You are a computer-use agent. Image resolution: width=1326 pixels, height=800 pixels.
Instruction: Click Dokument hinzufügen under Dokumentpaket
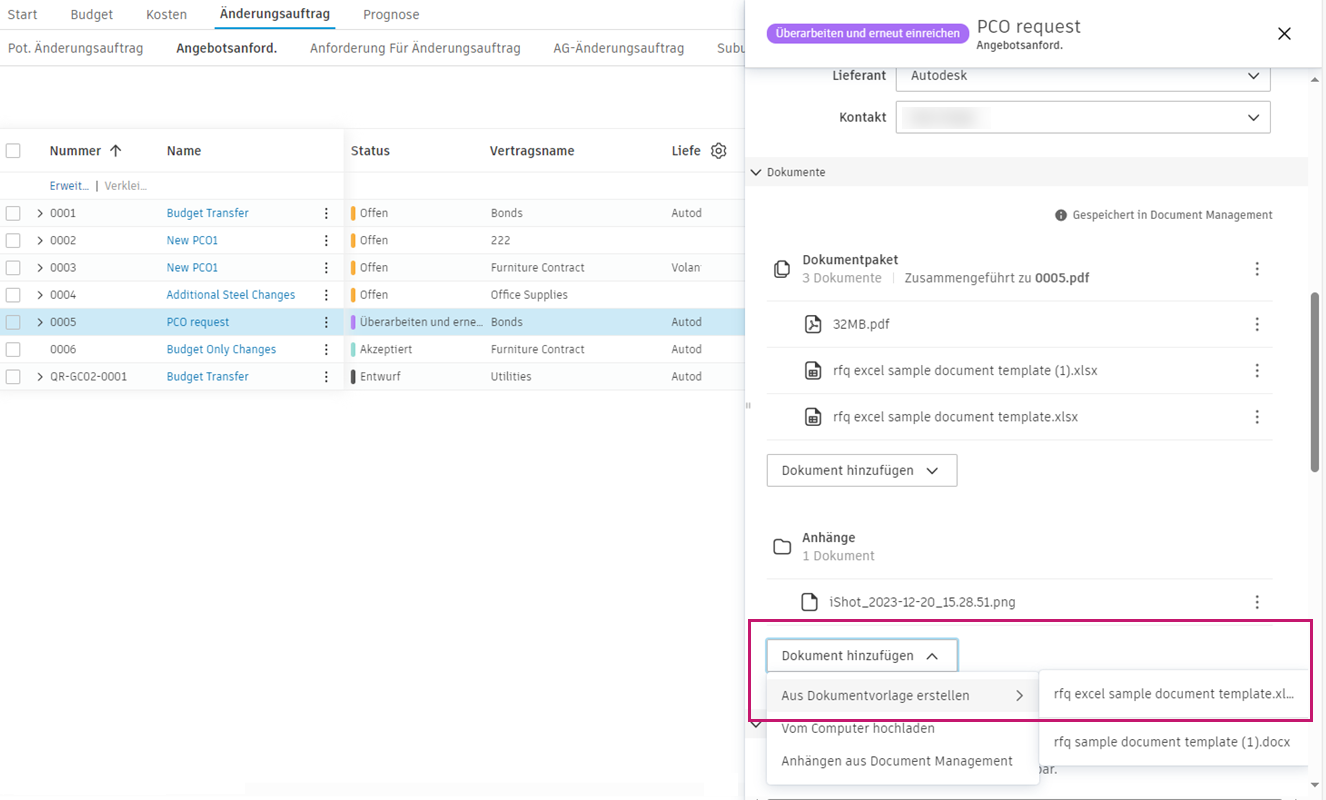point(861,470)
